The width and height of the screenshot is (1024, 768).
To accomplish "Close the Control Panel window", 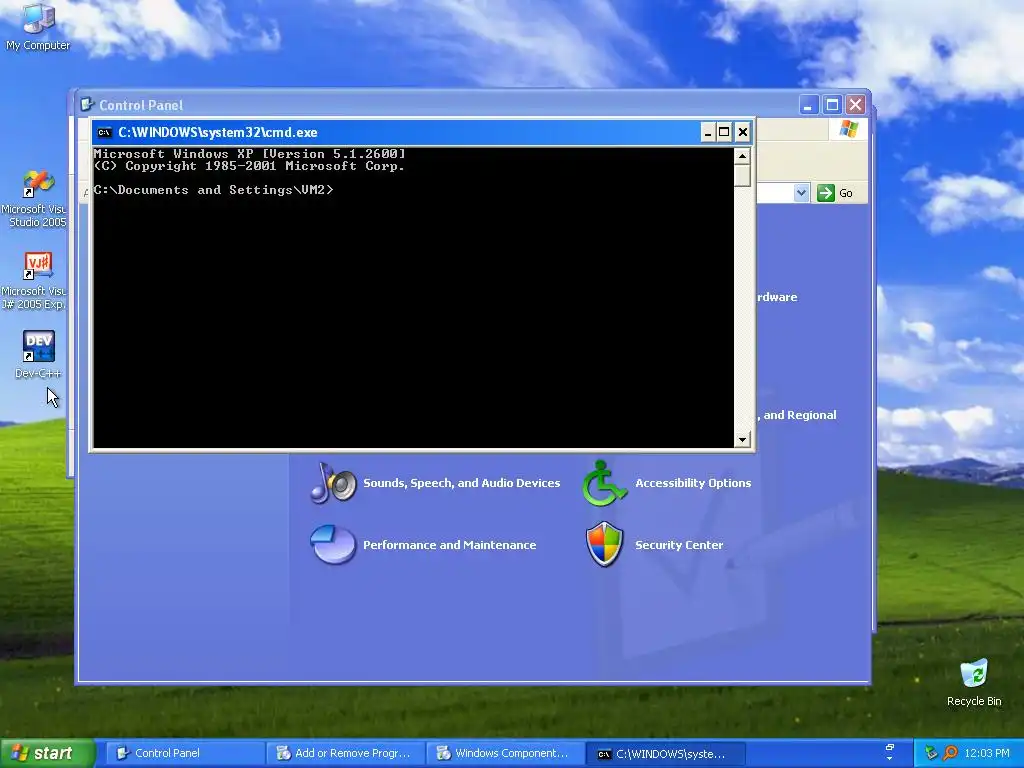I will 856,104.
